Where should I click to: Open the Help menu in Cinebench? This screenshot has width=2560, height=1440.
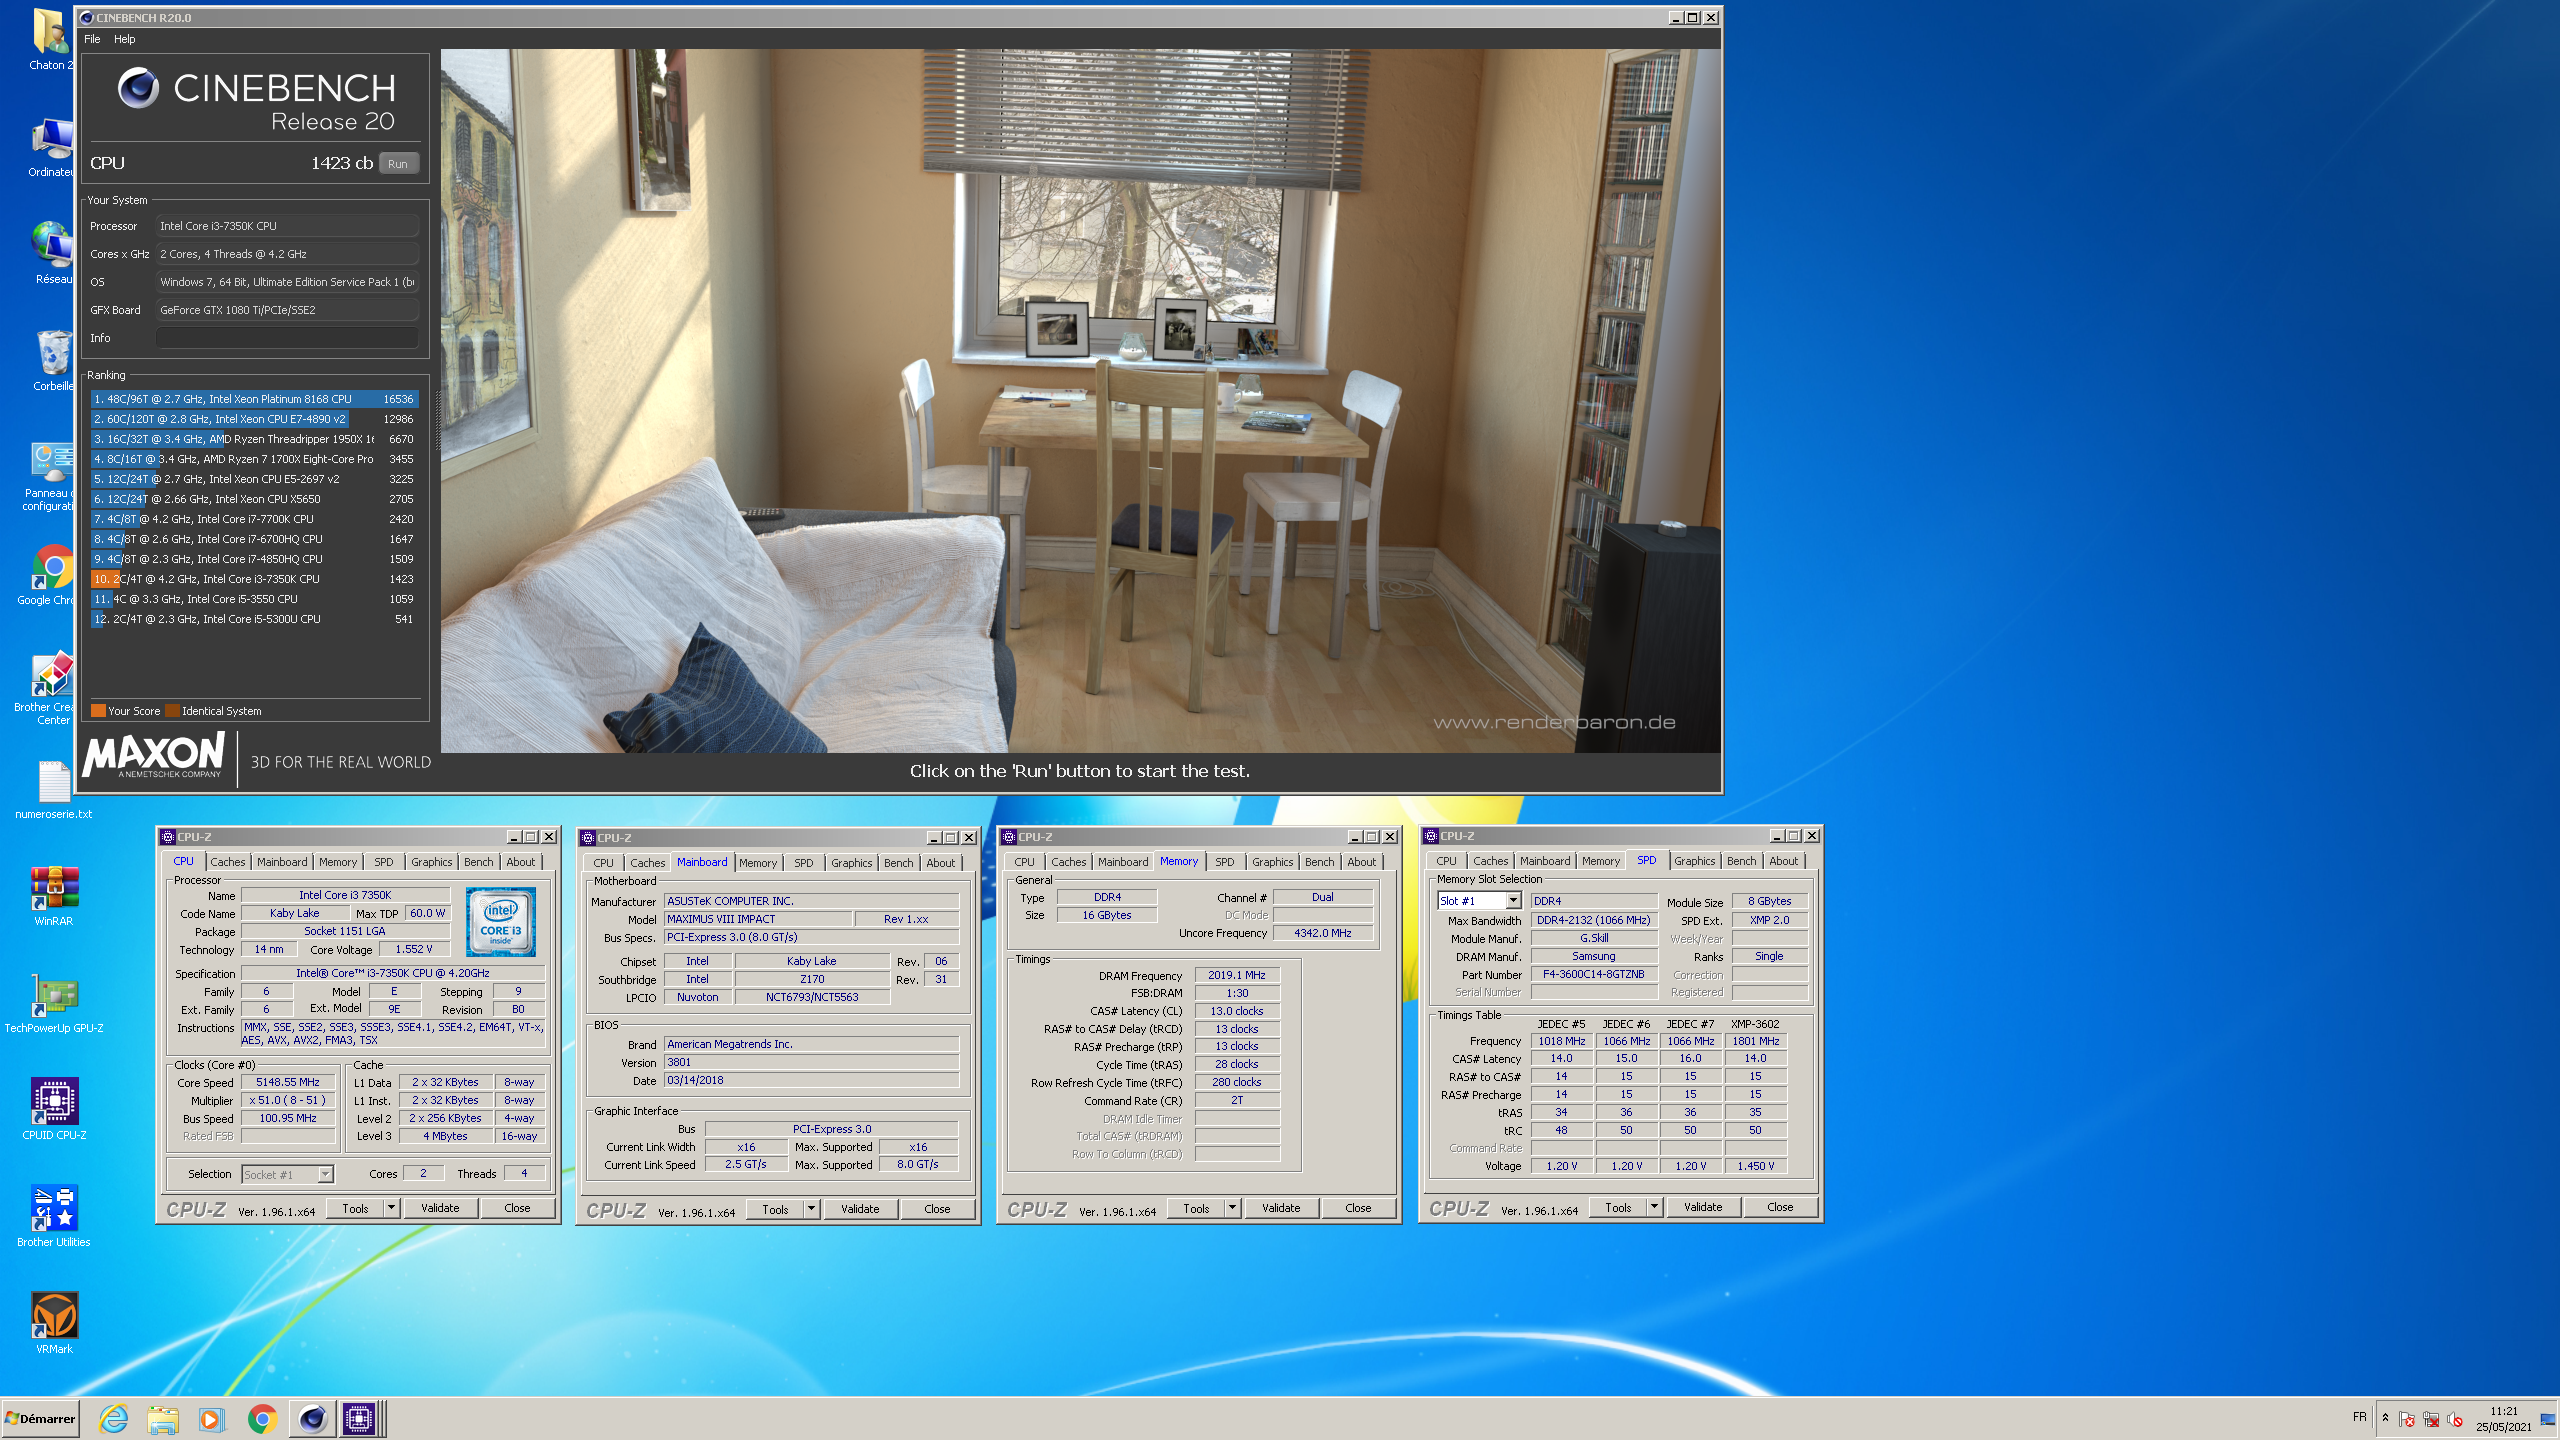(x=125, y=39)
